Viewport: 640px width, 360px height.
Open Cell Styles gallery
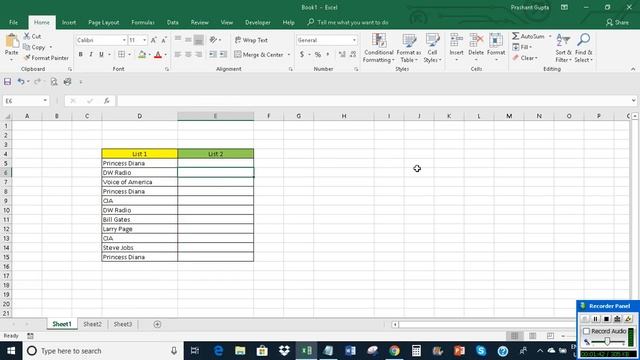coord(432,48)
